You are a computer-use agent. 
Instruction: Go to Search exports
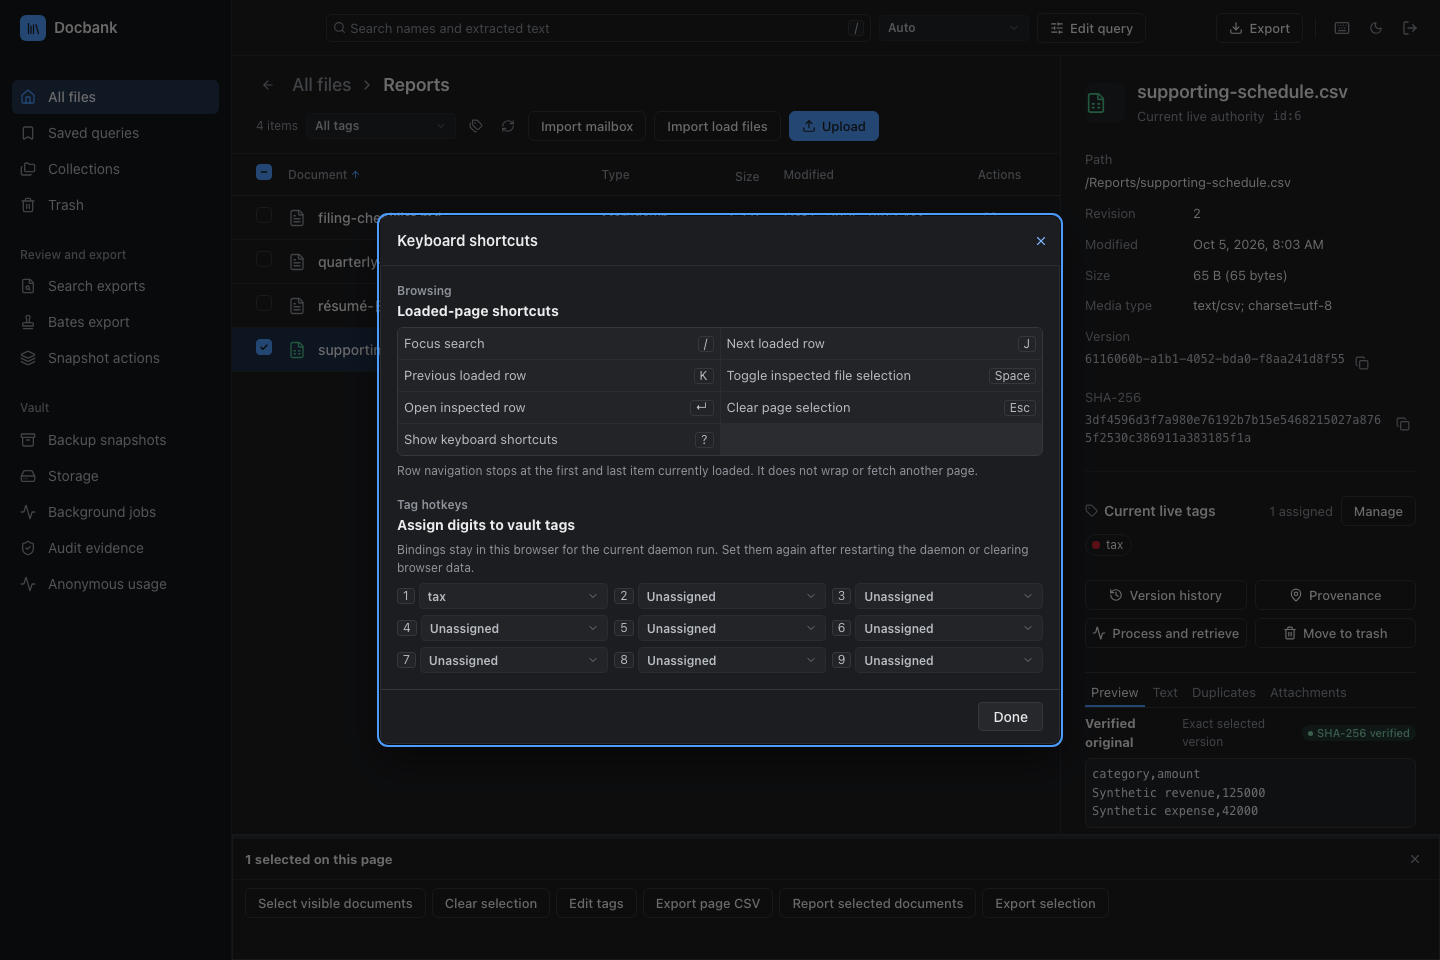coord(115,286)
